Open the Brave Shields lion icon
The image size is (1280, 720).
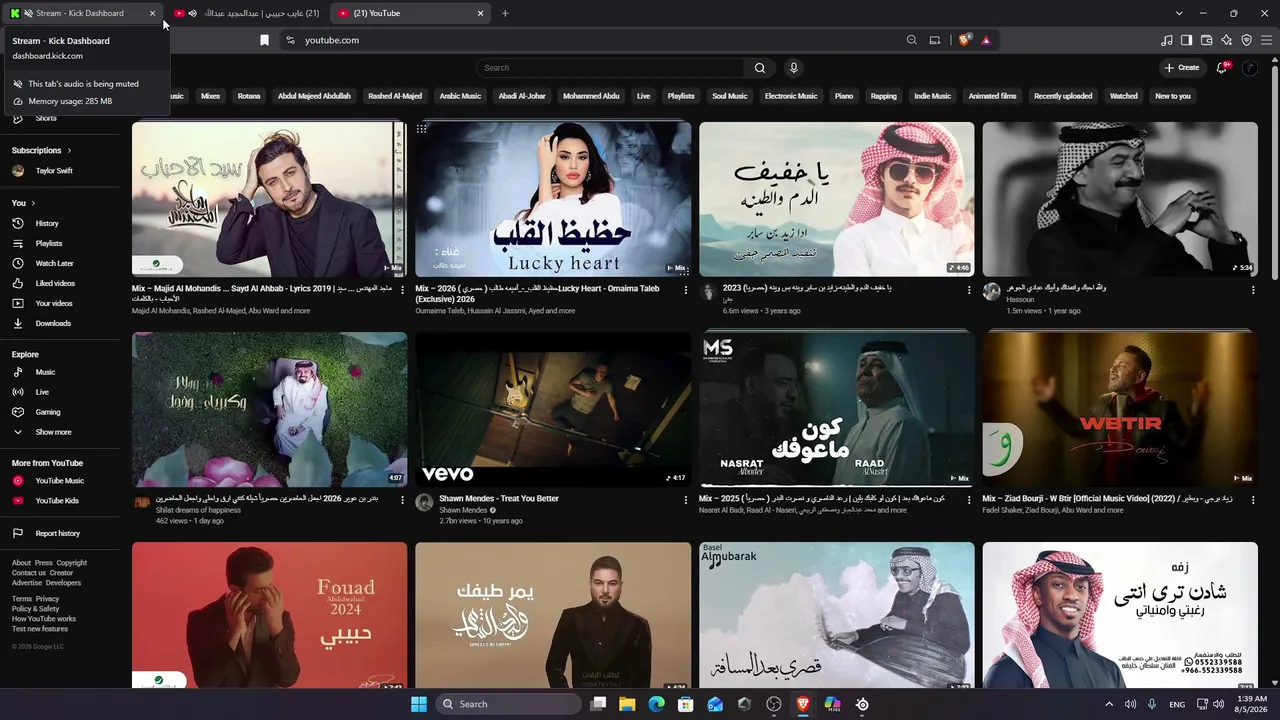964,40
